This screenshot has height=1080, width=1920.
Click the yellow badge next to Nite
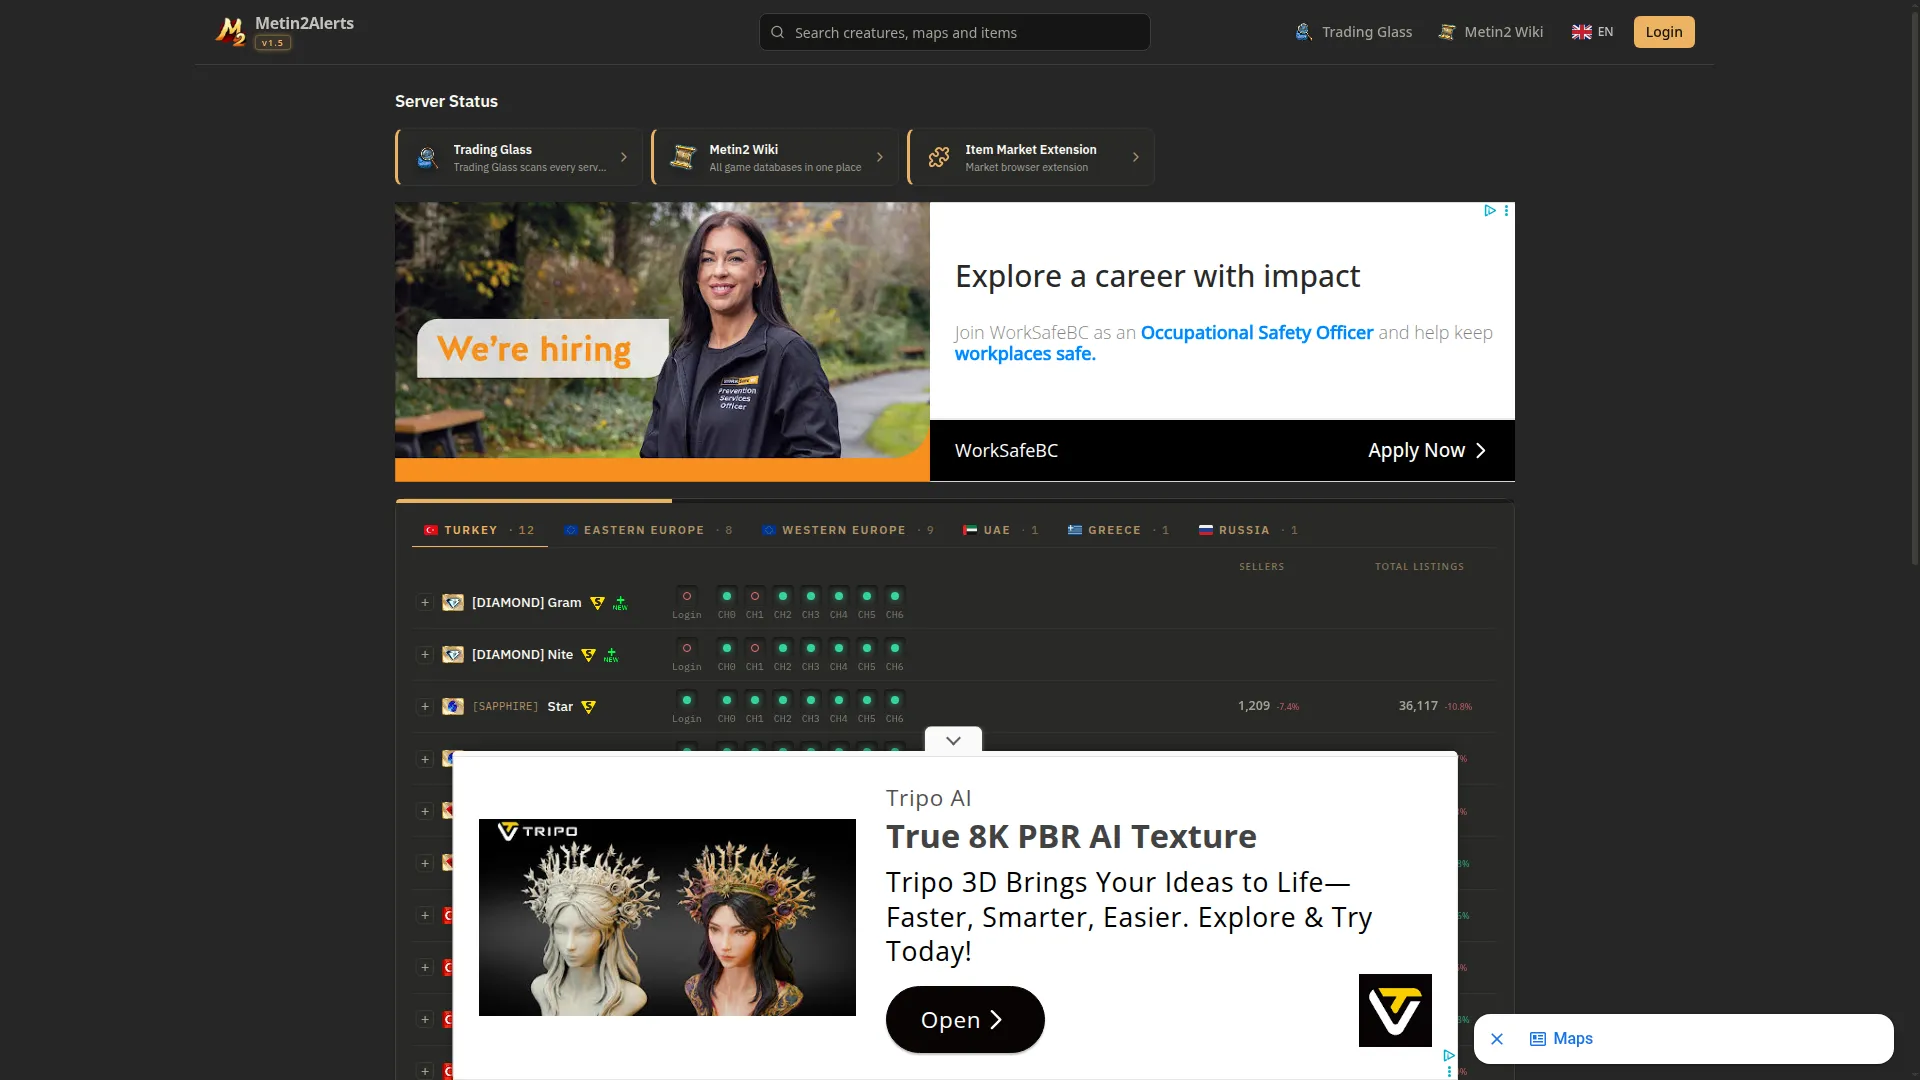588,655
